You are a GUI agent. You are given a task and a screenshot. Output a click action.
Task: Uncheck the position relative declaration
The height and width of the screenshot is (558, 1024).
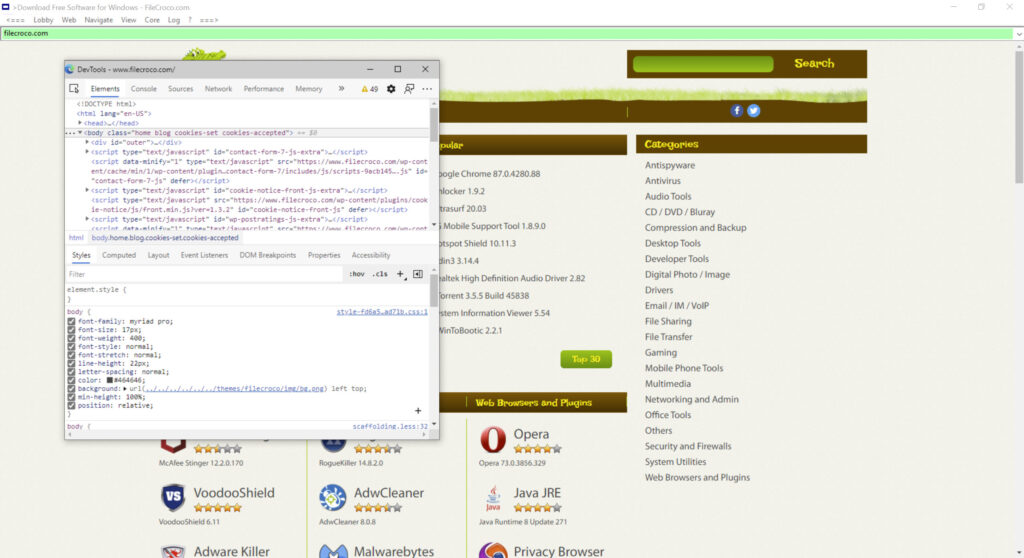pyautogui.click(x=71, y=406)
